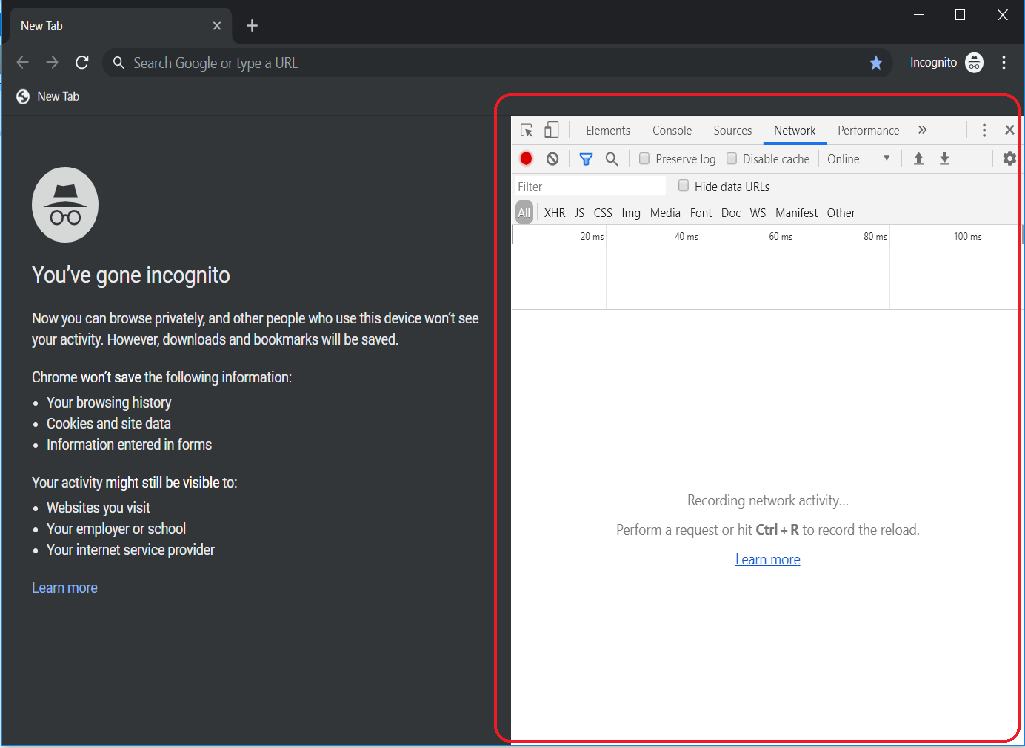Export HAR file with the download arrow
This screenshot has width=1025, height=748.
(x=945, y=158)
